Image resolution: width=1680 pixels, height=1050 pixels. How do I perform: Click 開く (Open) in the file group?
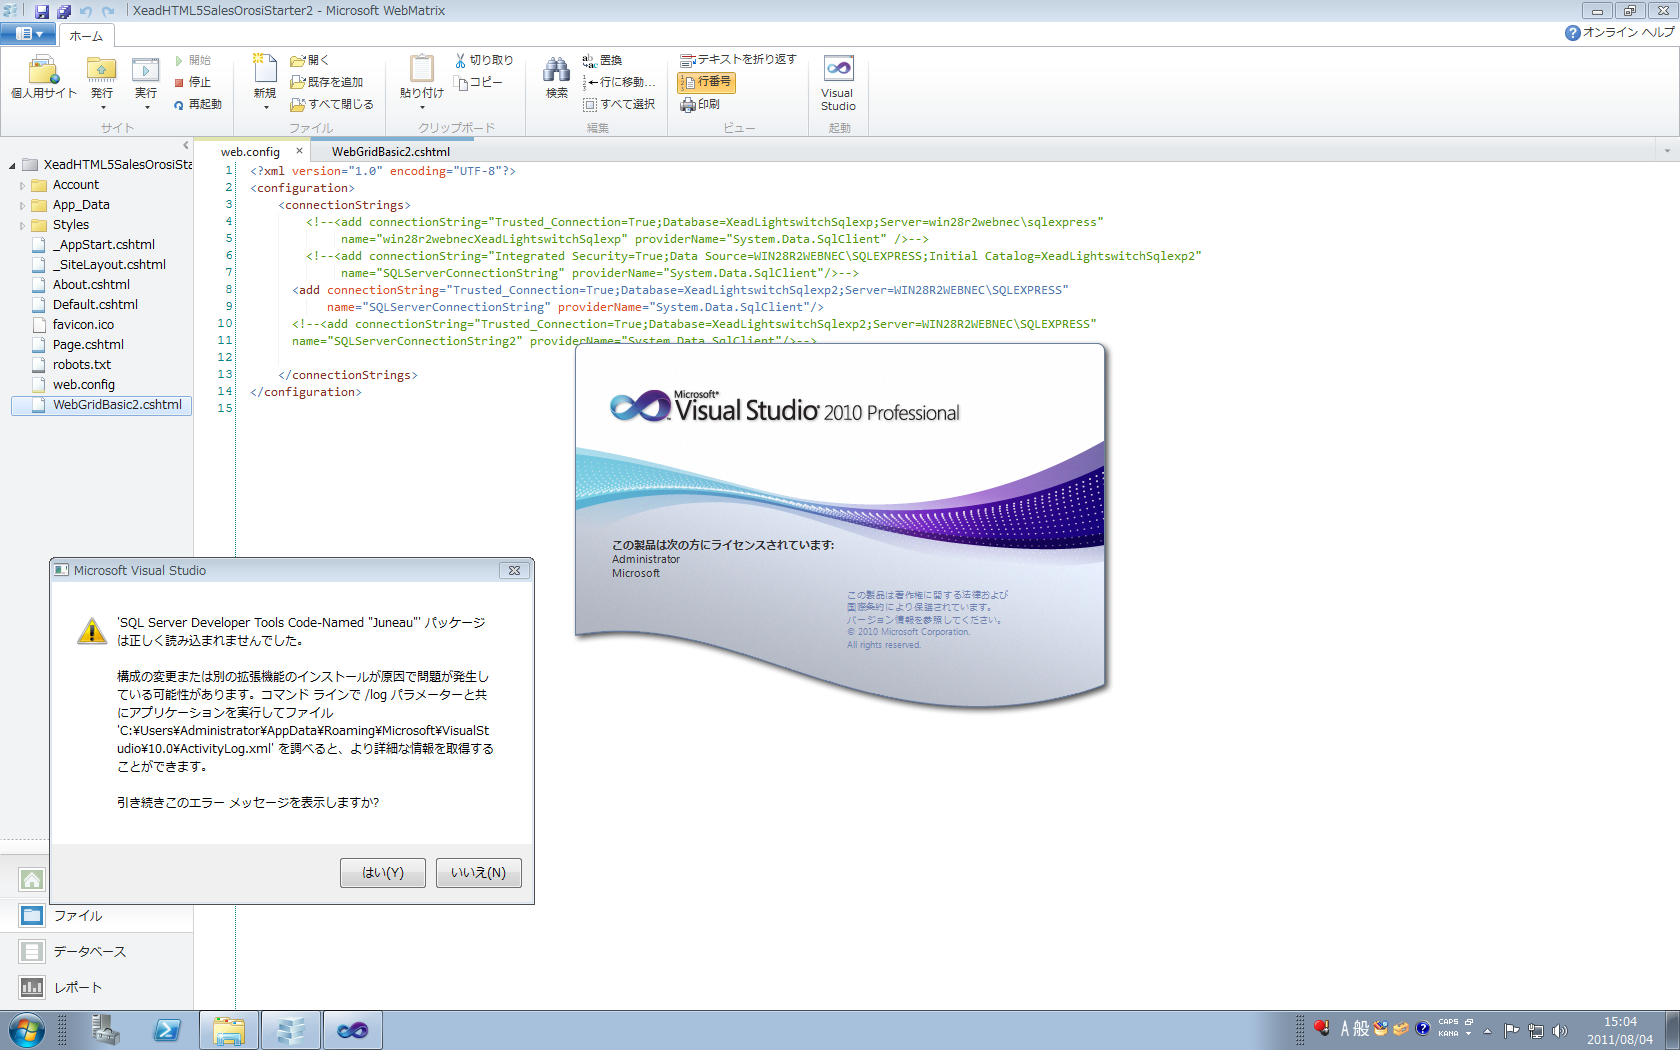click(310, 60)
